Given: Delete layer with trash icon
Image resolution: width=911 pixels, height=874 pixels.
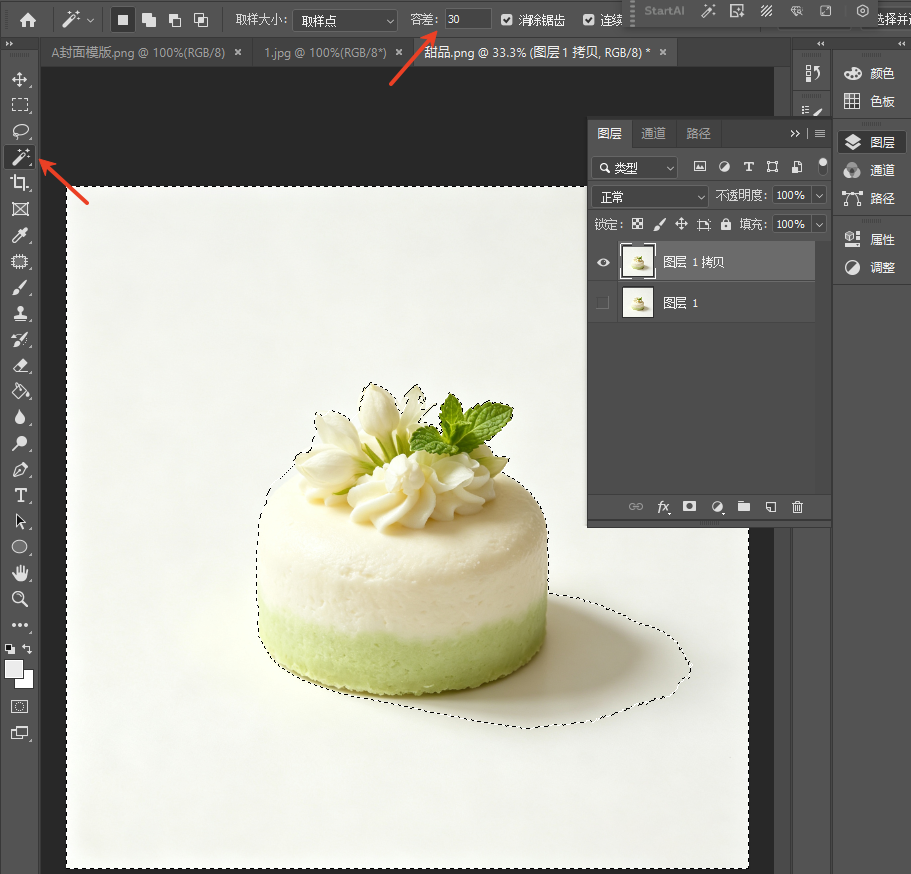Looking at the screenshot, I should pyautogui.click(x=797, y=507).
